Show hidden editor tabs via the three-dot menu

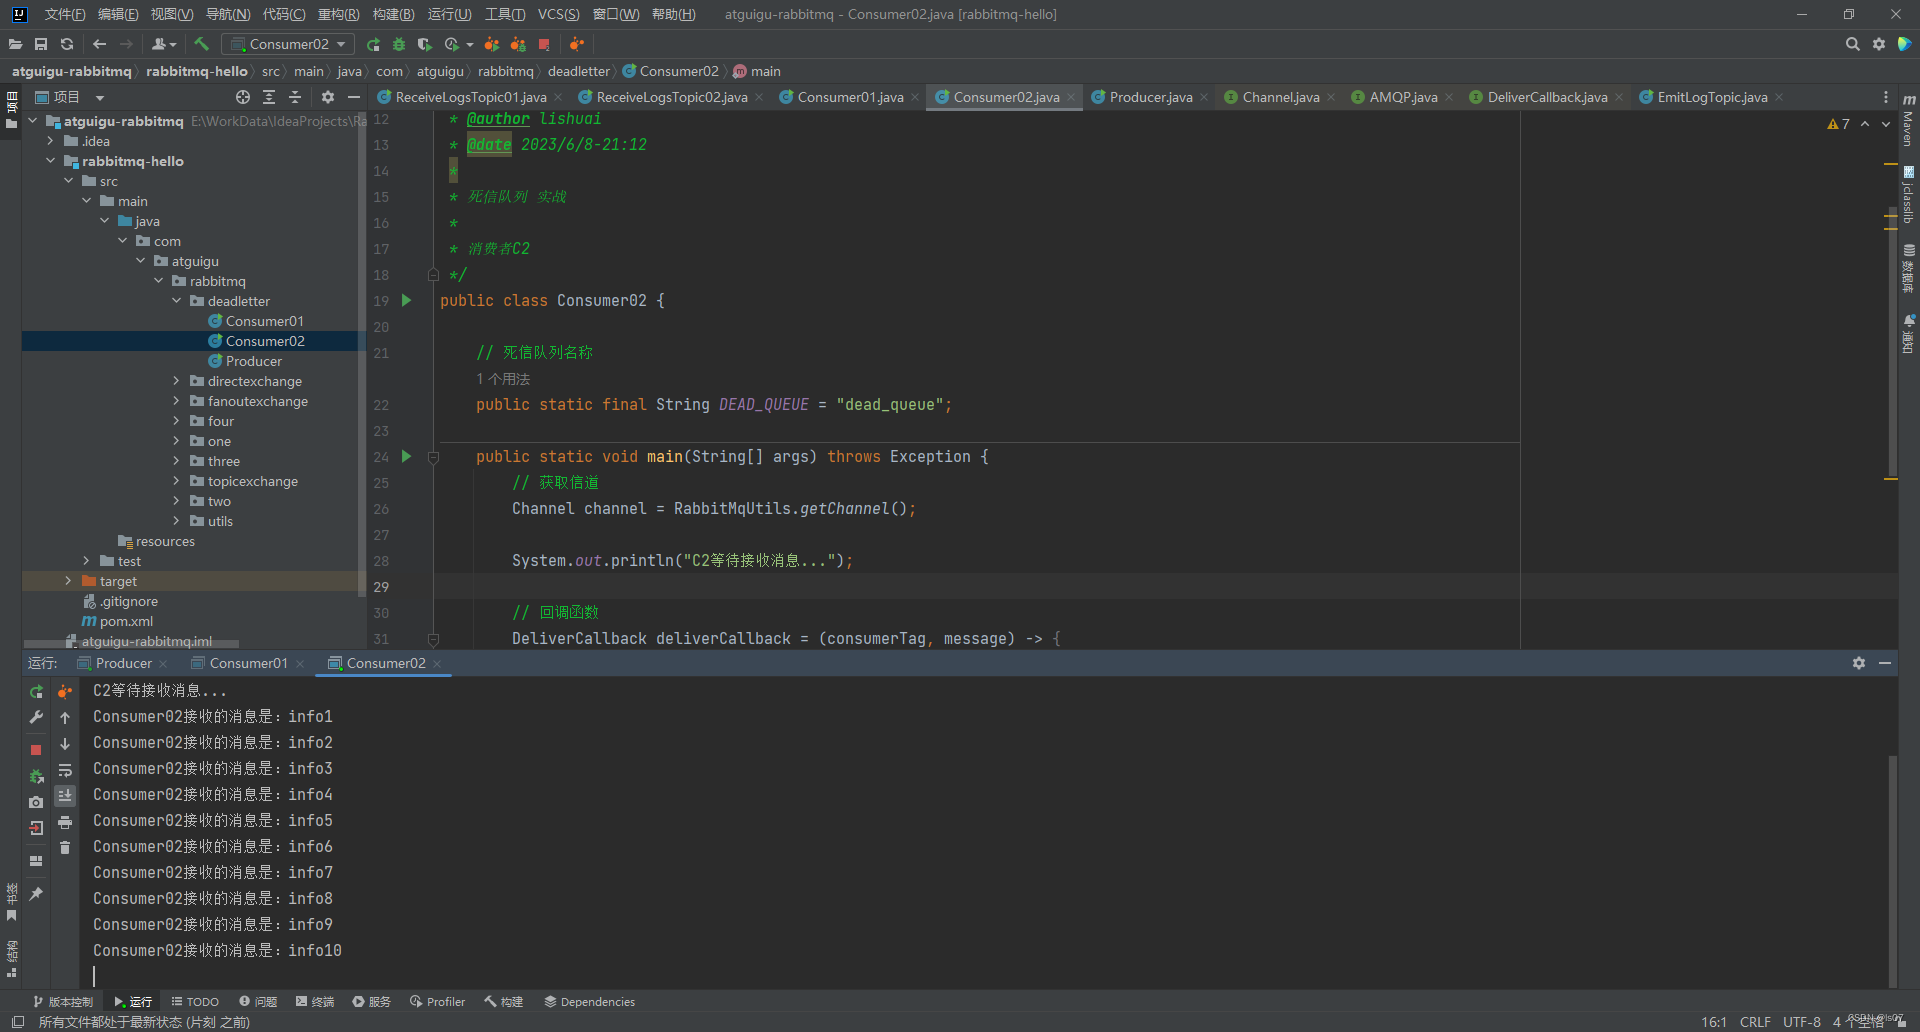[x=1886, y=97]
